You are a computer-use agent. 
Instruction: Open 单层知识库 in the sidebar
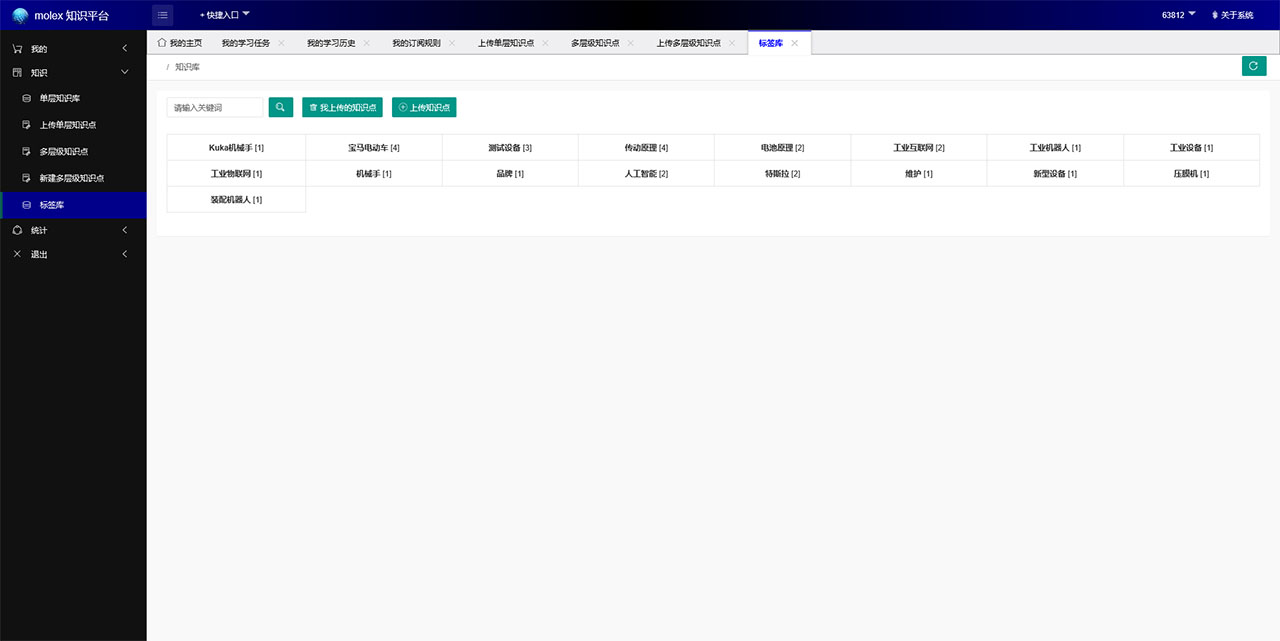point(66,99)
